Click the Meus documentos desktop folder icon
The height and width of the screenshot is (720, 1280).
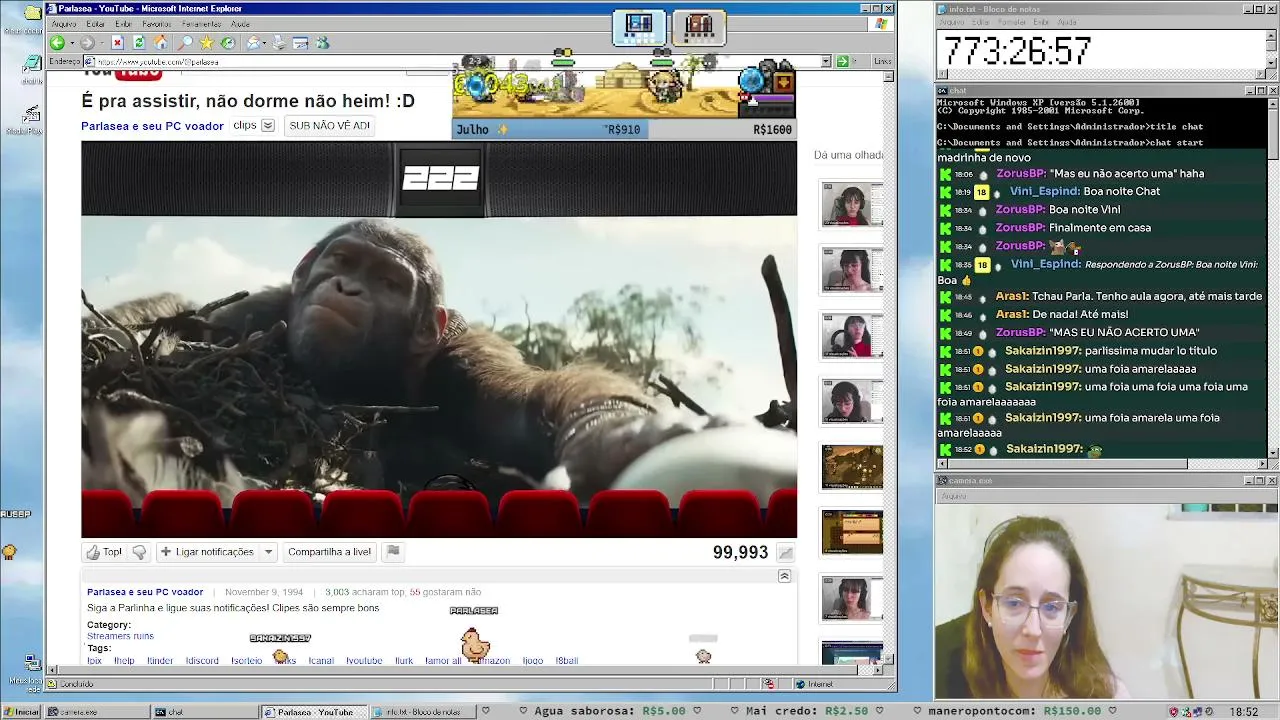click(31, 14)
